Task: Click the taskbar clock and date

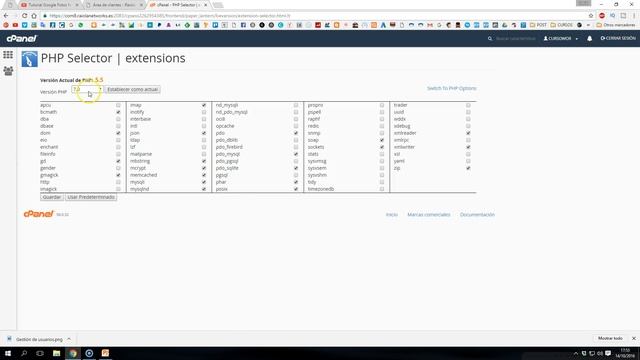Action: (625, 353)
